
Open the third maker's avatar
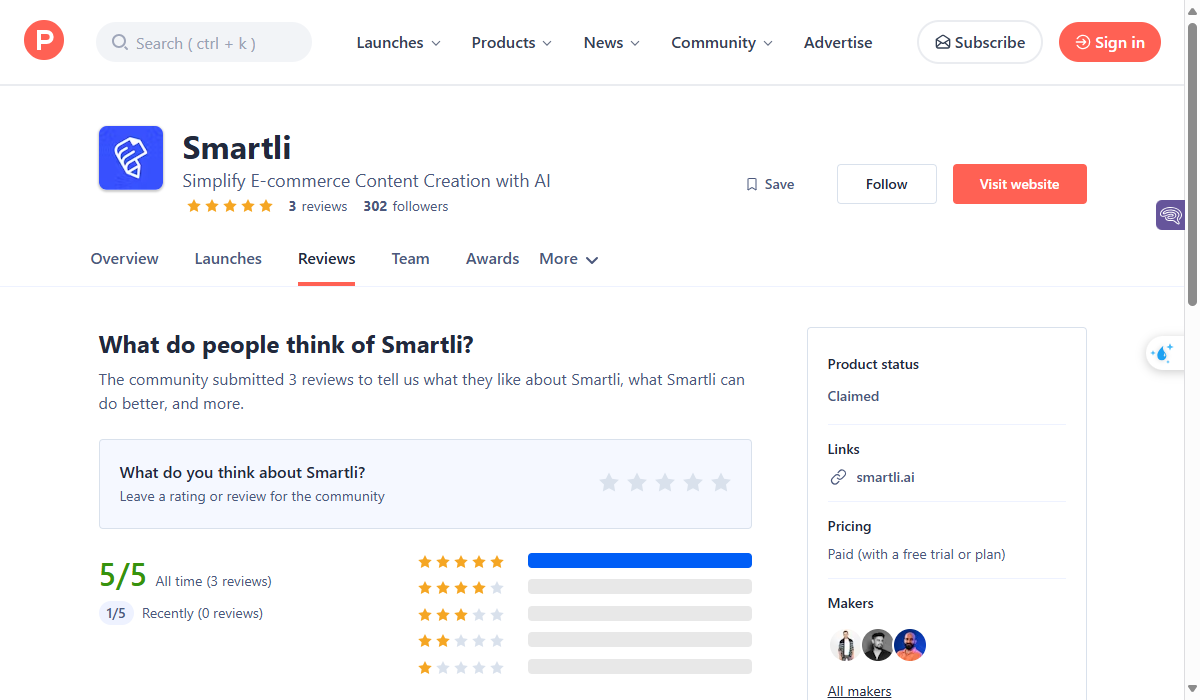tap(910, 645)
